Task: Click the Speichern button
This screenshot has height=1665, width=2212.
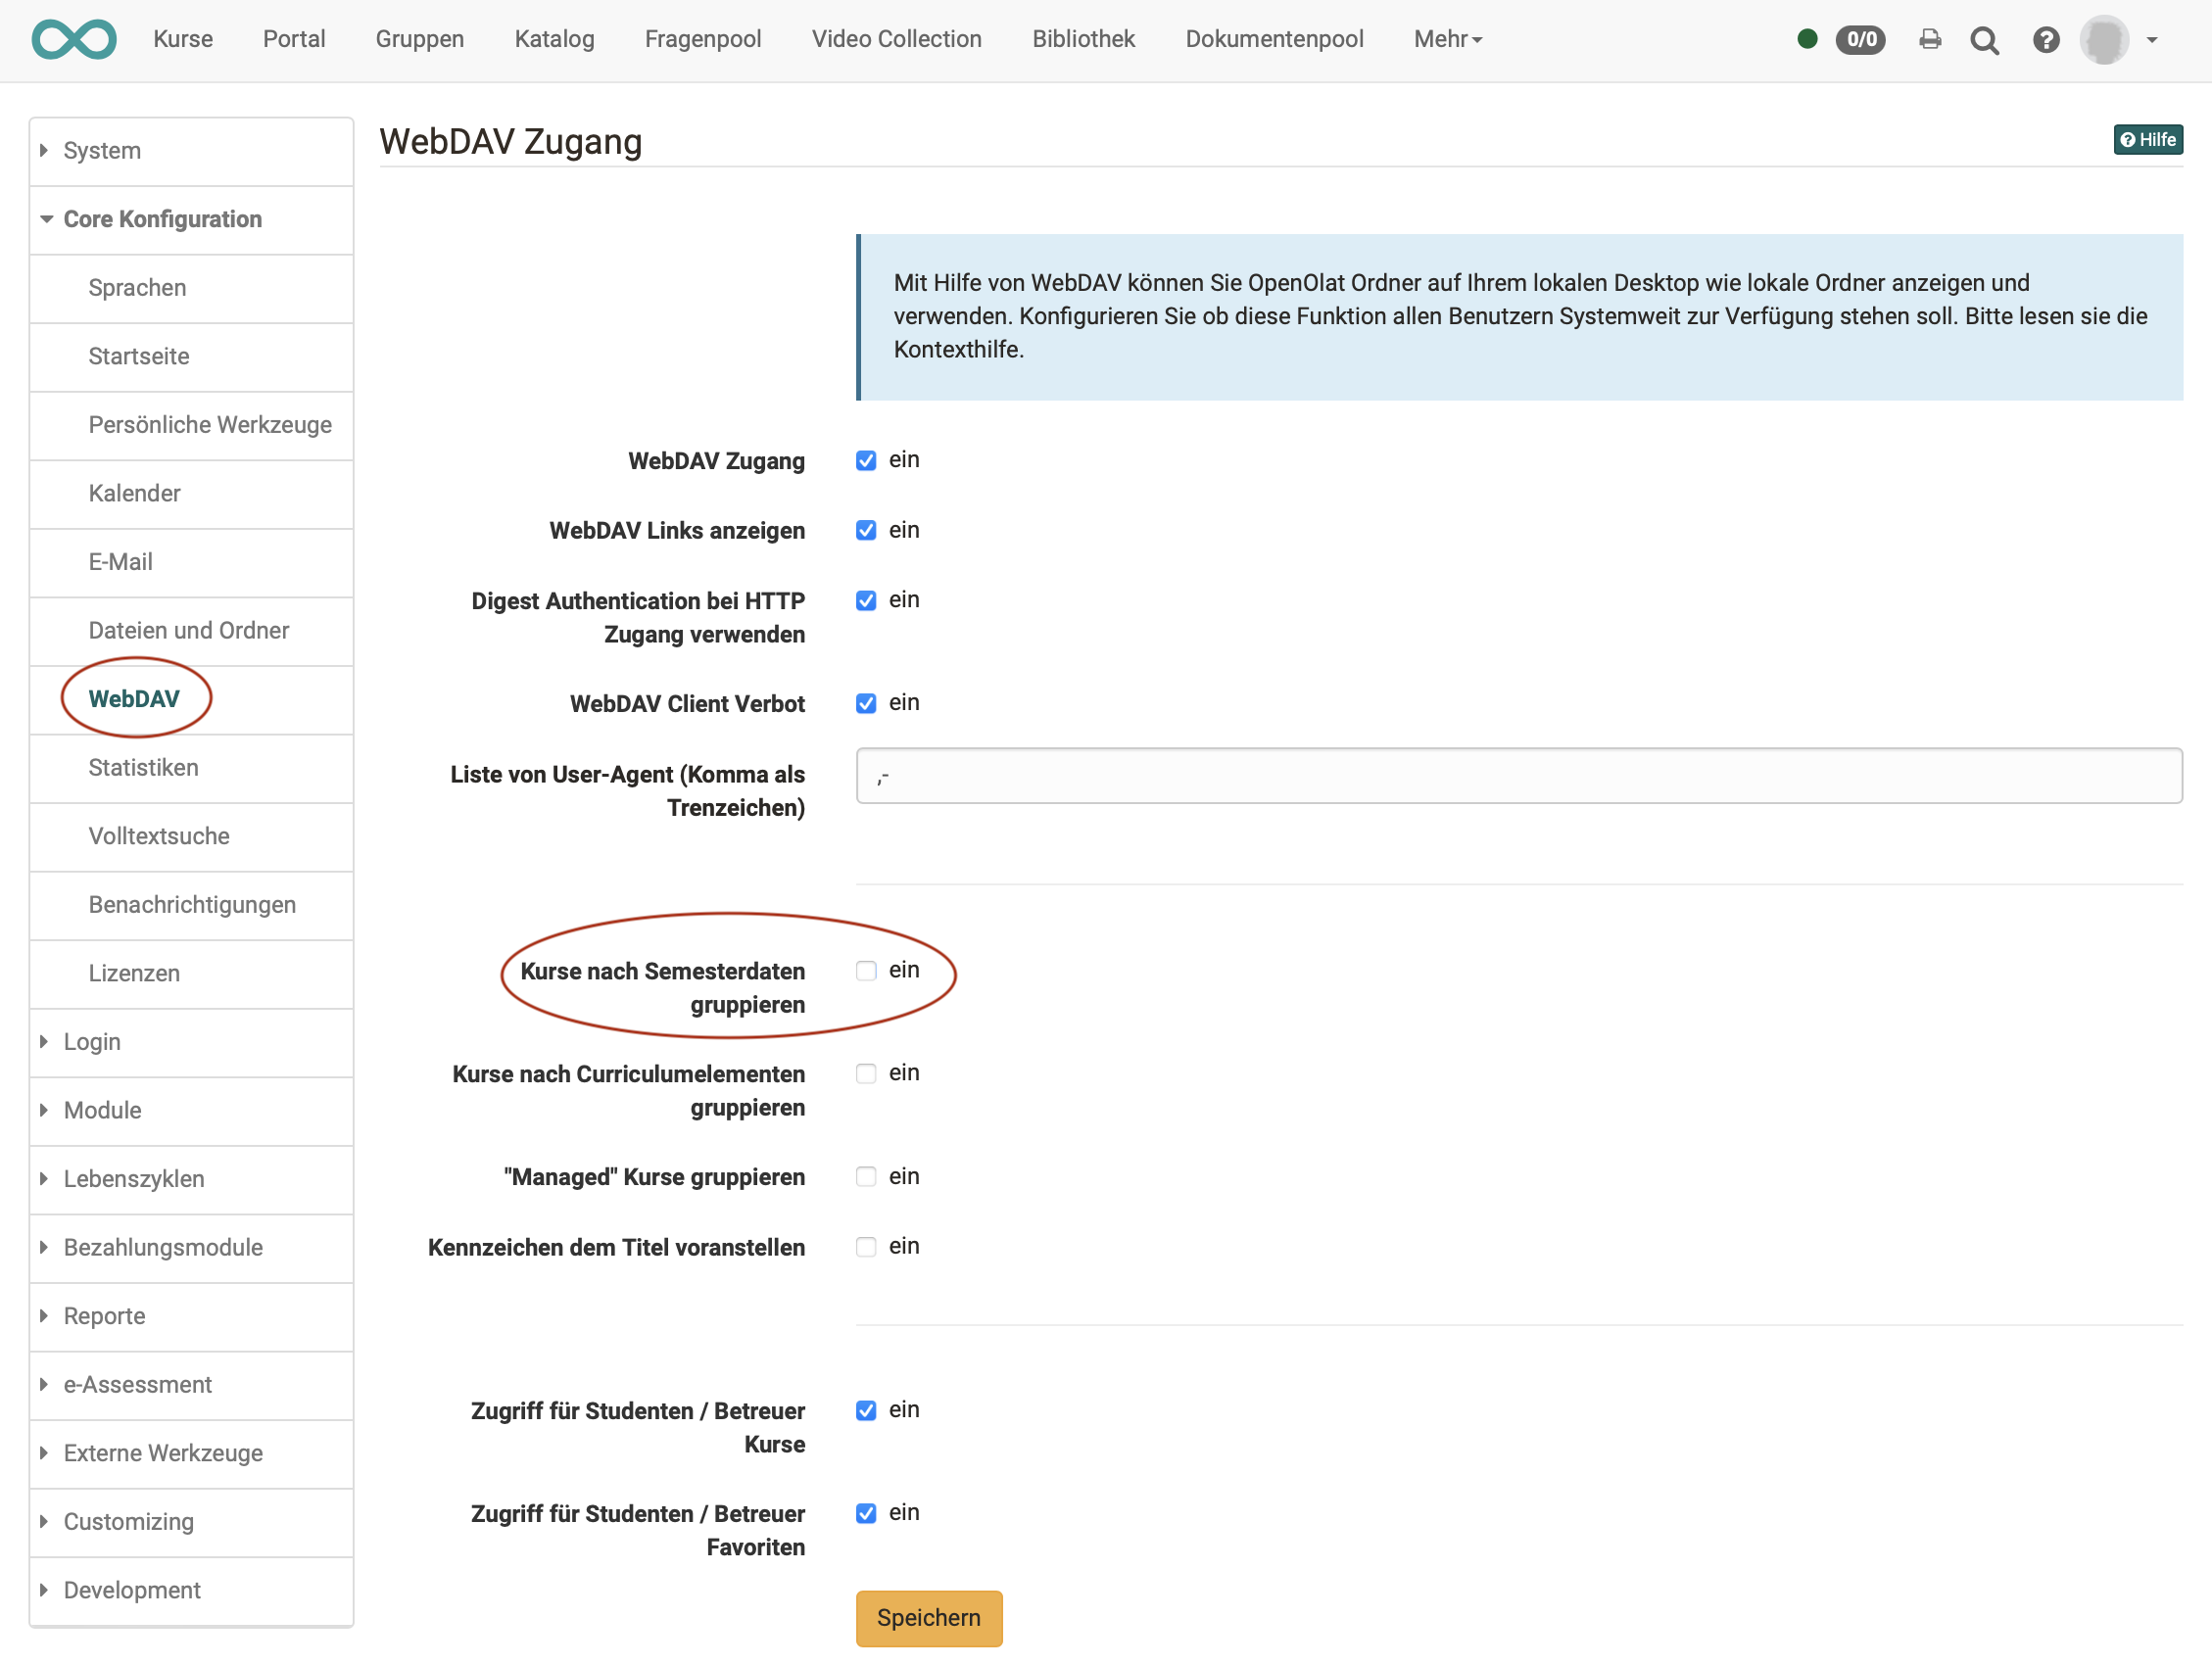Action: click(928, 1618)
